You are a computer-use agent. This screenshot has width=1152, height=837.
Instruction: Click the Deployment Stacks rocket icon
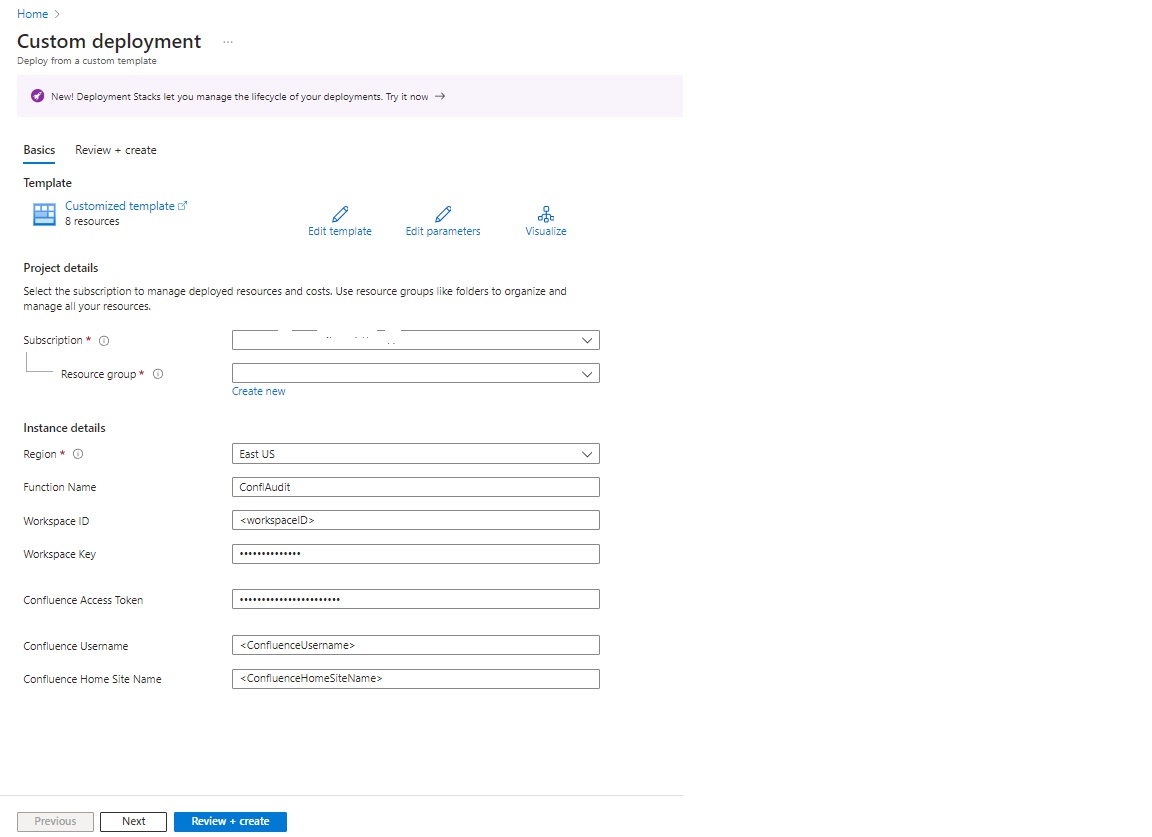click(x=37, y=96)
